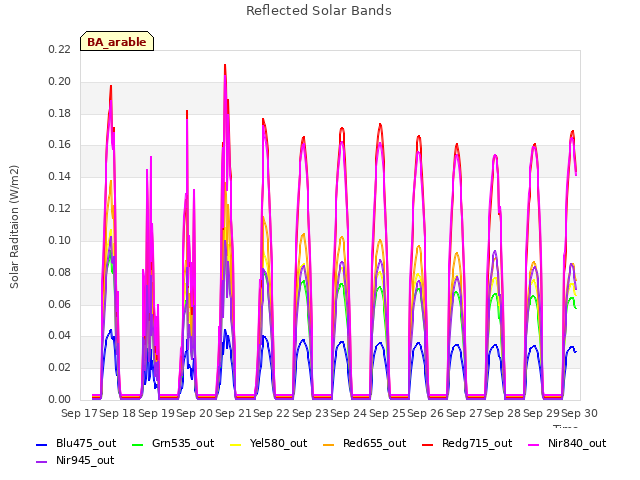Click the Solar Raditaion (W/m2) axis label
Screen dimensions: 640x480
pos(14,227)
